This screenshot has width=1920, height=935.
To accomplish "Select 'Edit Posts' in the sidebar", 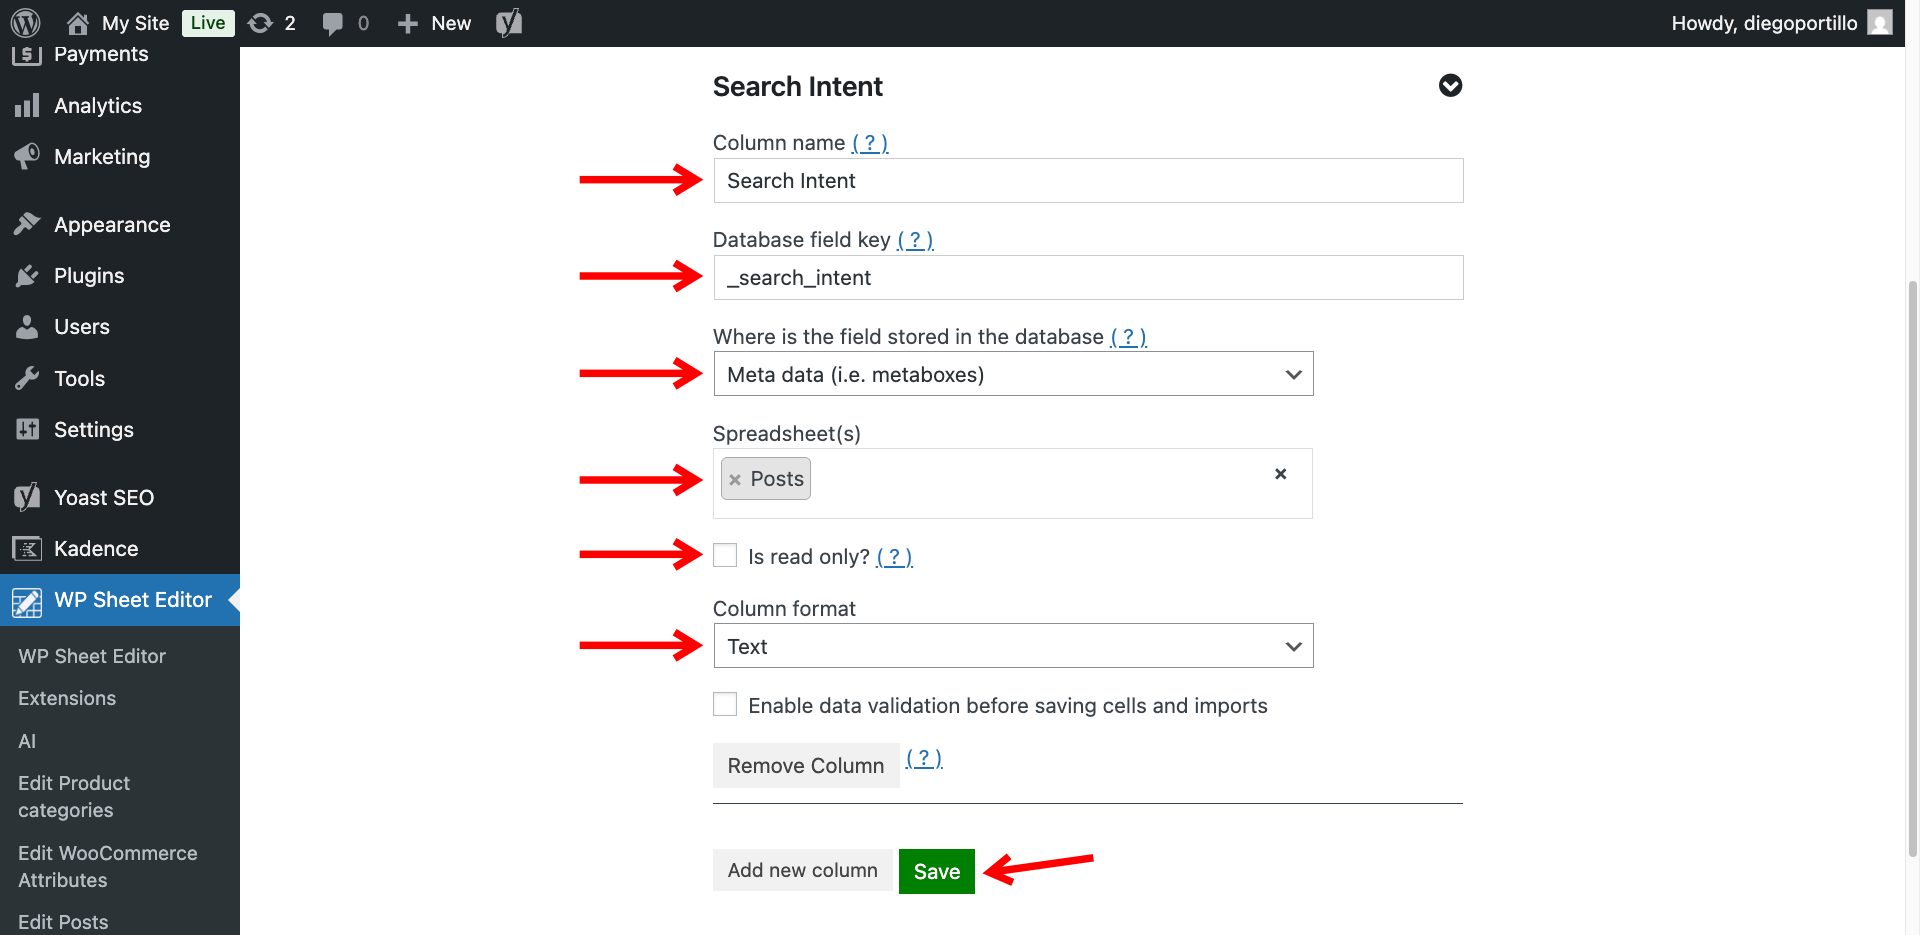I will pyautogui.click(x=62, y=921).
